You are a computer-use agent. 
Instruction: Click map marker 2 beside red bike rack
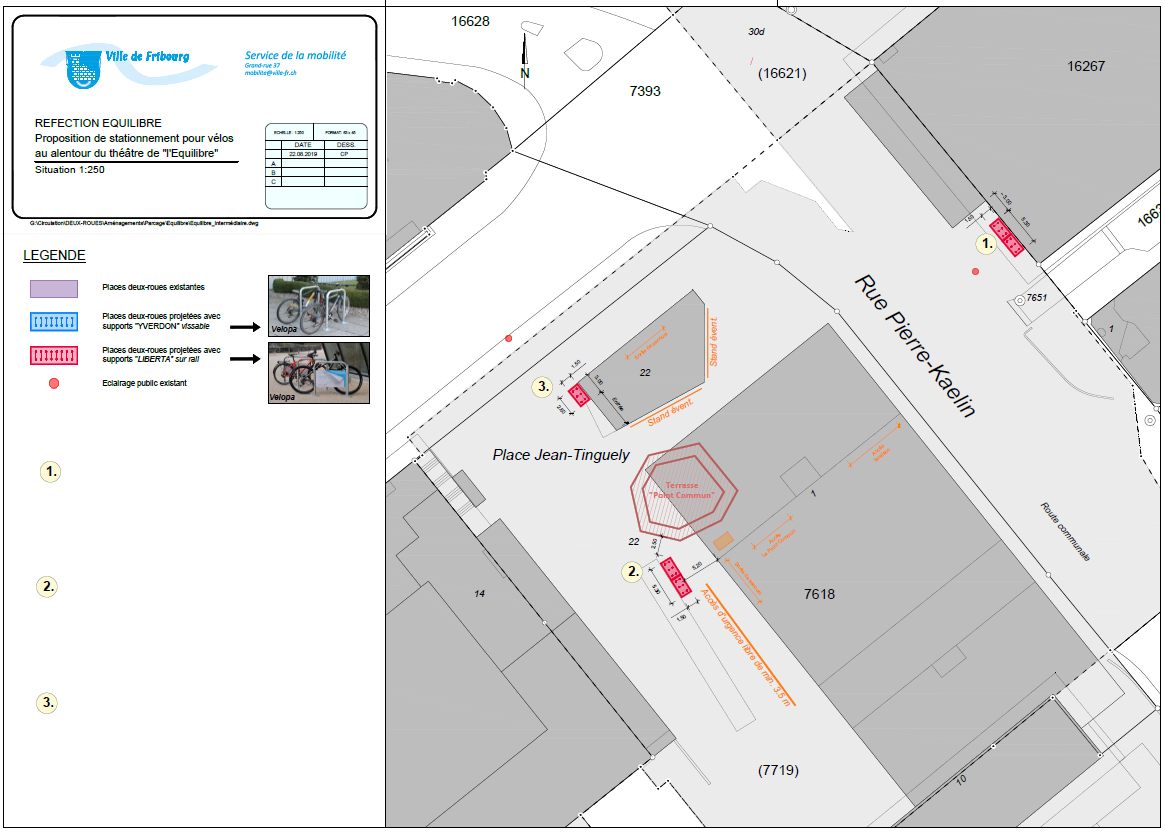[632, 572]
